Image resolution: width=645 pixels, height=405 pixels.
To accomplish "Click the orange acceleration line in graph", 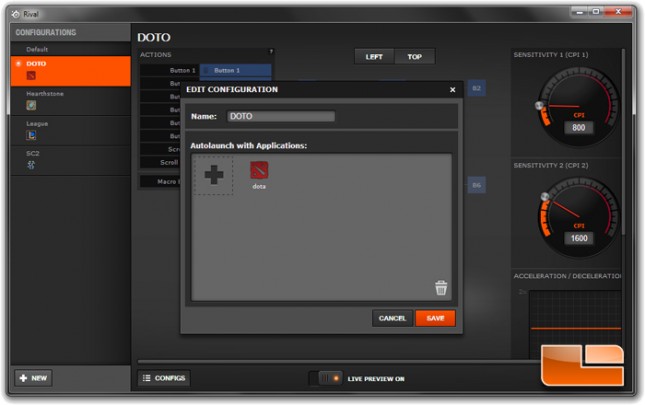I will coord(575,329).
